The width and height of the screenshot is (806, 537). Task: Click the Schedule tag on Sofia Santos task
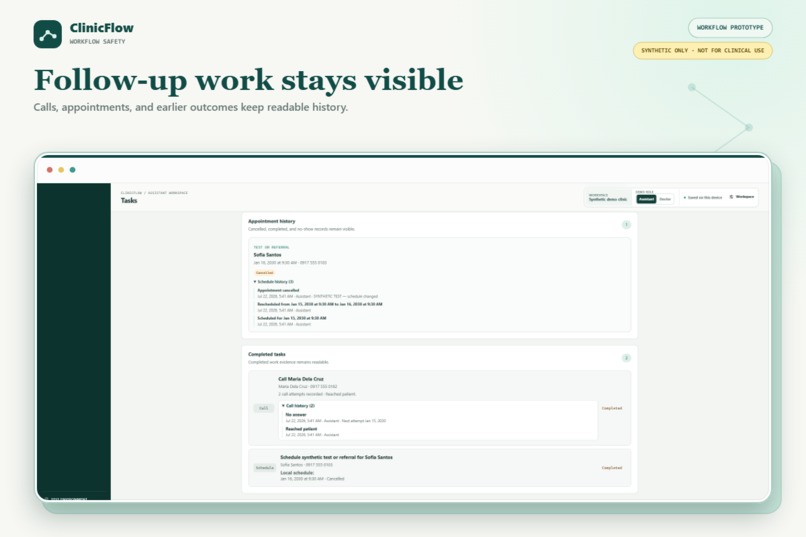point(265,468)
